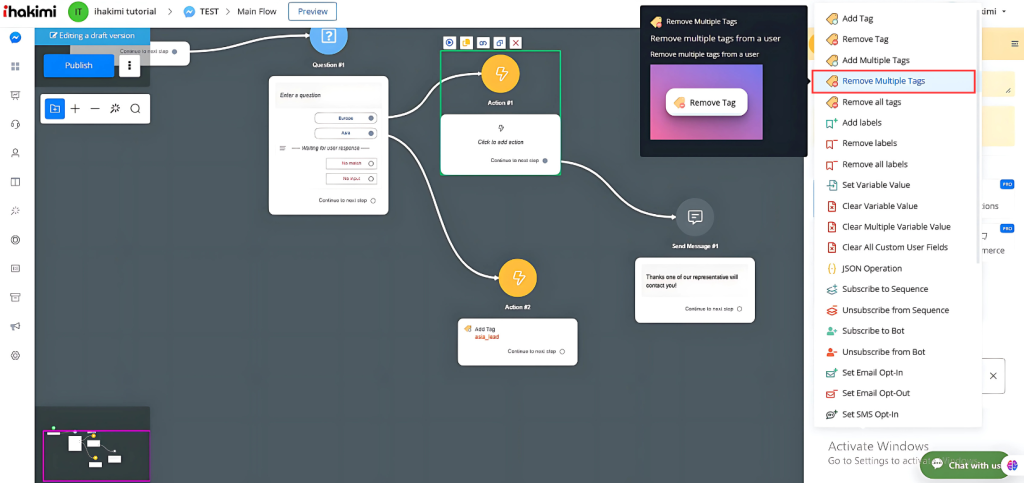Select Set Variable Value menu entry
This screenshot has width=1024, height=483.
click(875, 185)
